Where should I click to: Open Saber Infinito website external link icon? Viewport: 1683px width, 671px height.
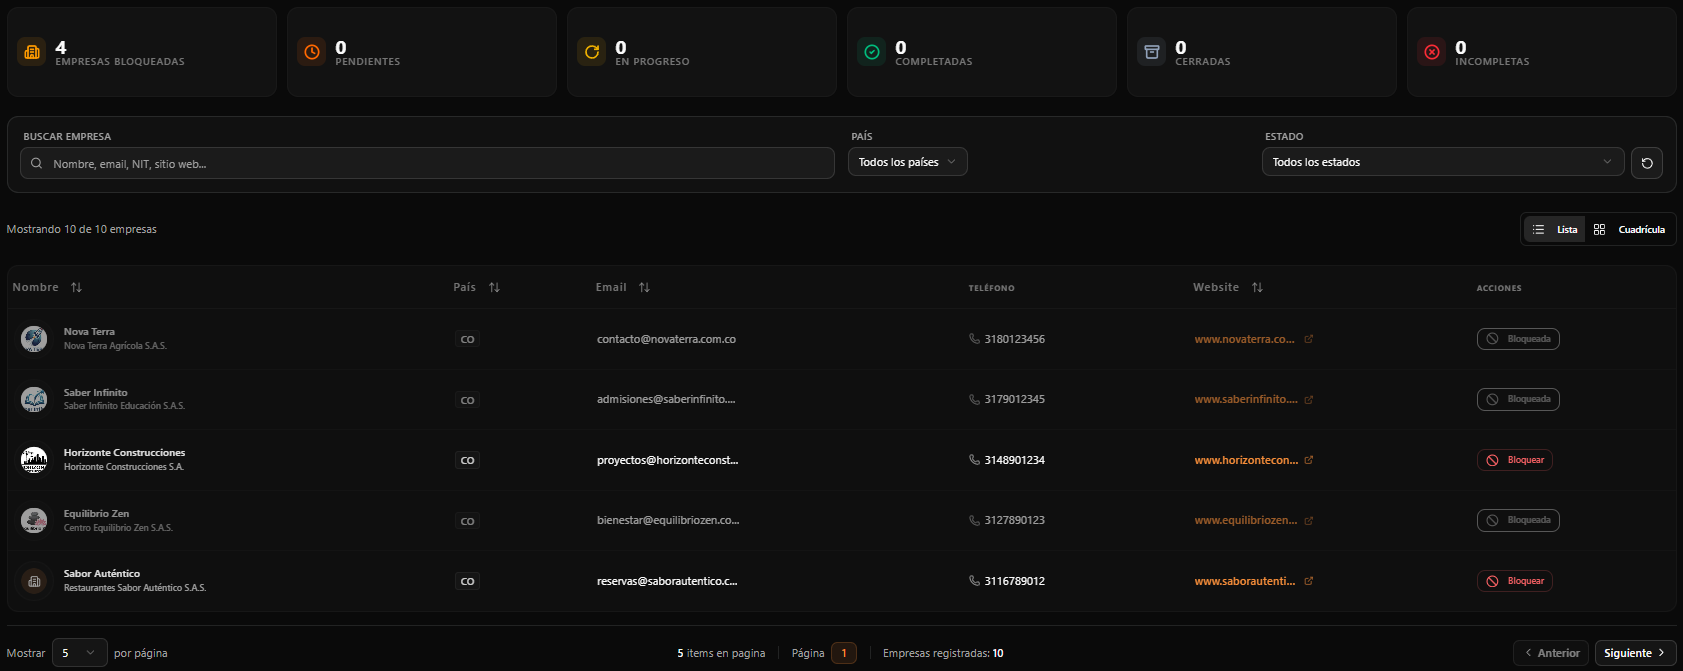tap(1309, 399)
